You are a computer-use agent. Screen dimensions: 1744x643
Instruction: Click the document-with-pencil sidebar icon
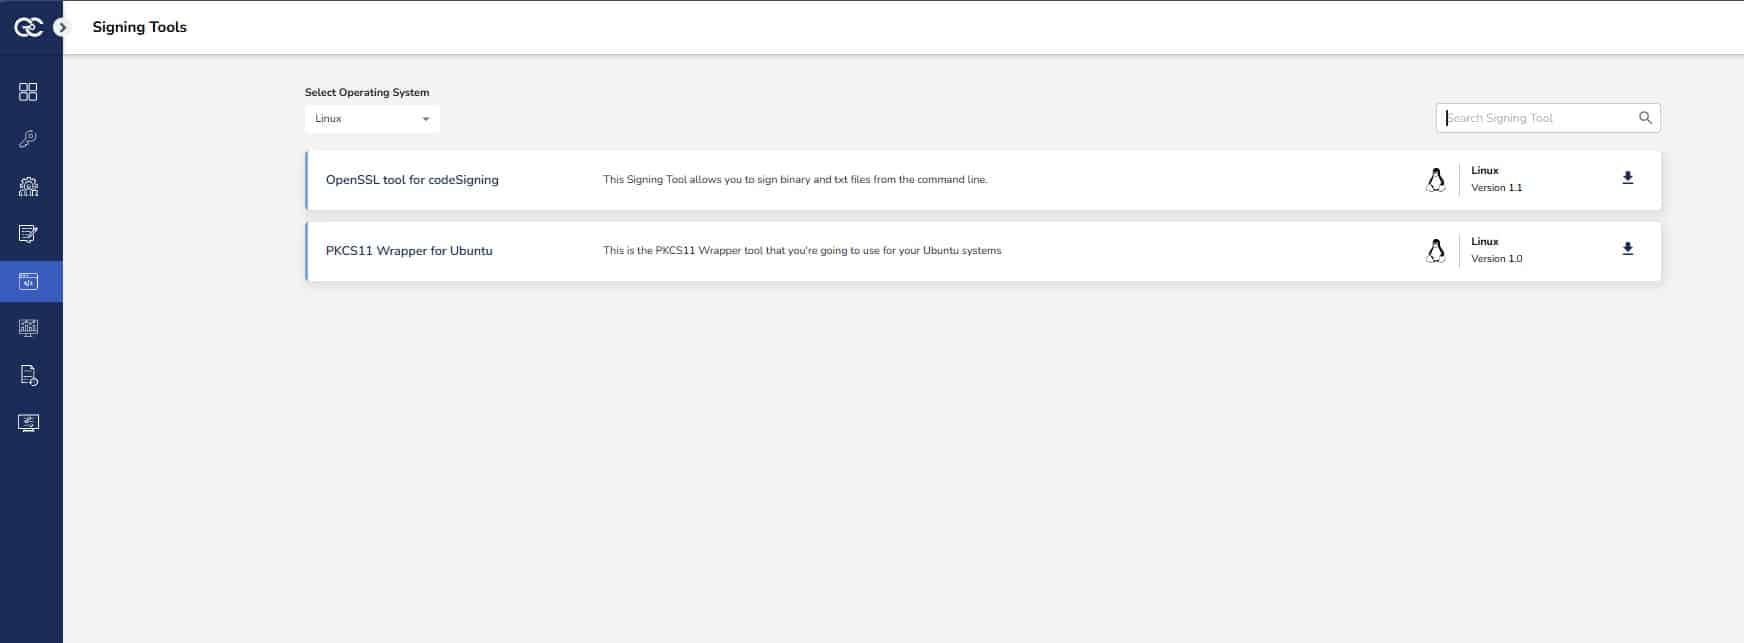point(28,234)
